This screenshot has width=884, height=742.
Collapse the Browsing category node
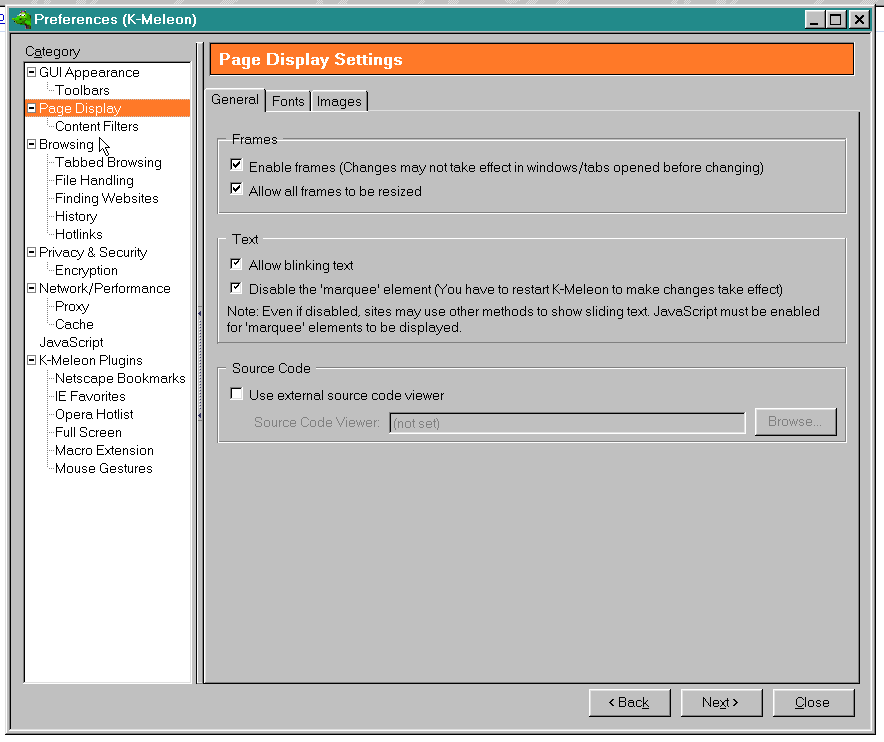[x=31, y=145]
